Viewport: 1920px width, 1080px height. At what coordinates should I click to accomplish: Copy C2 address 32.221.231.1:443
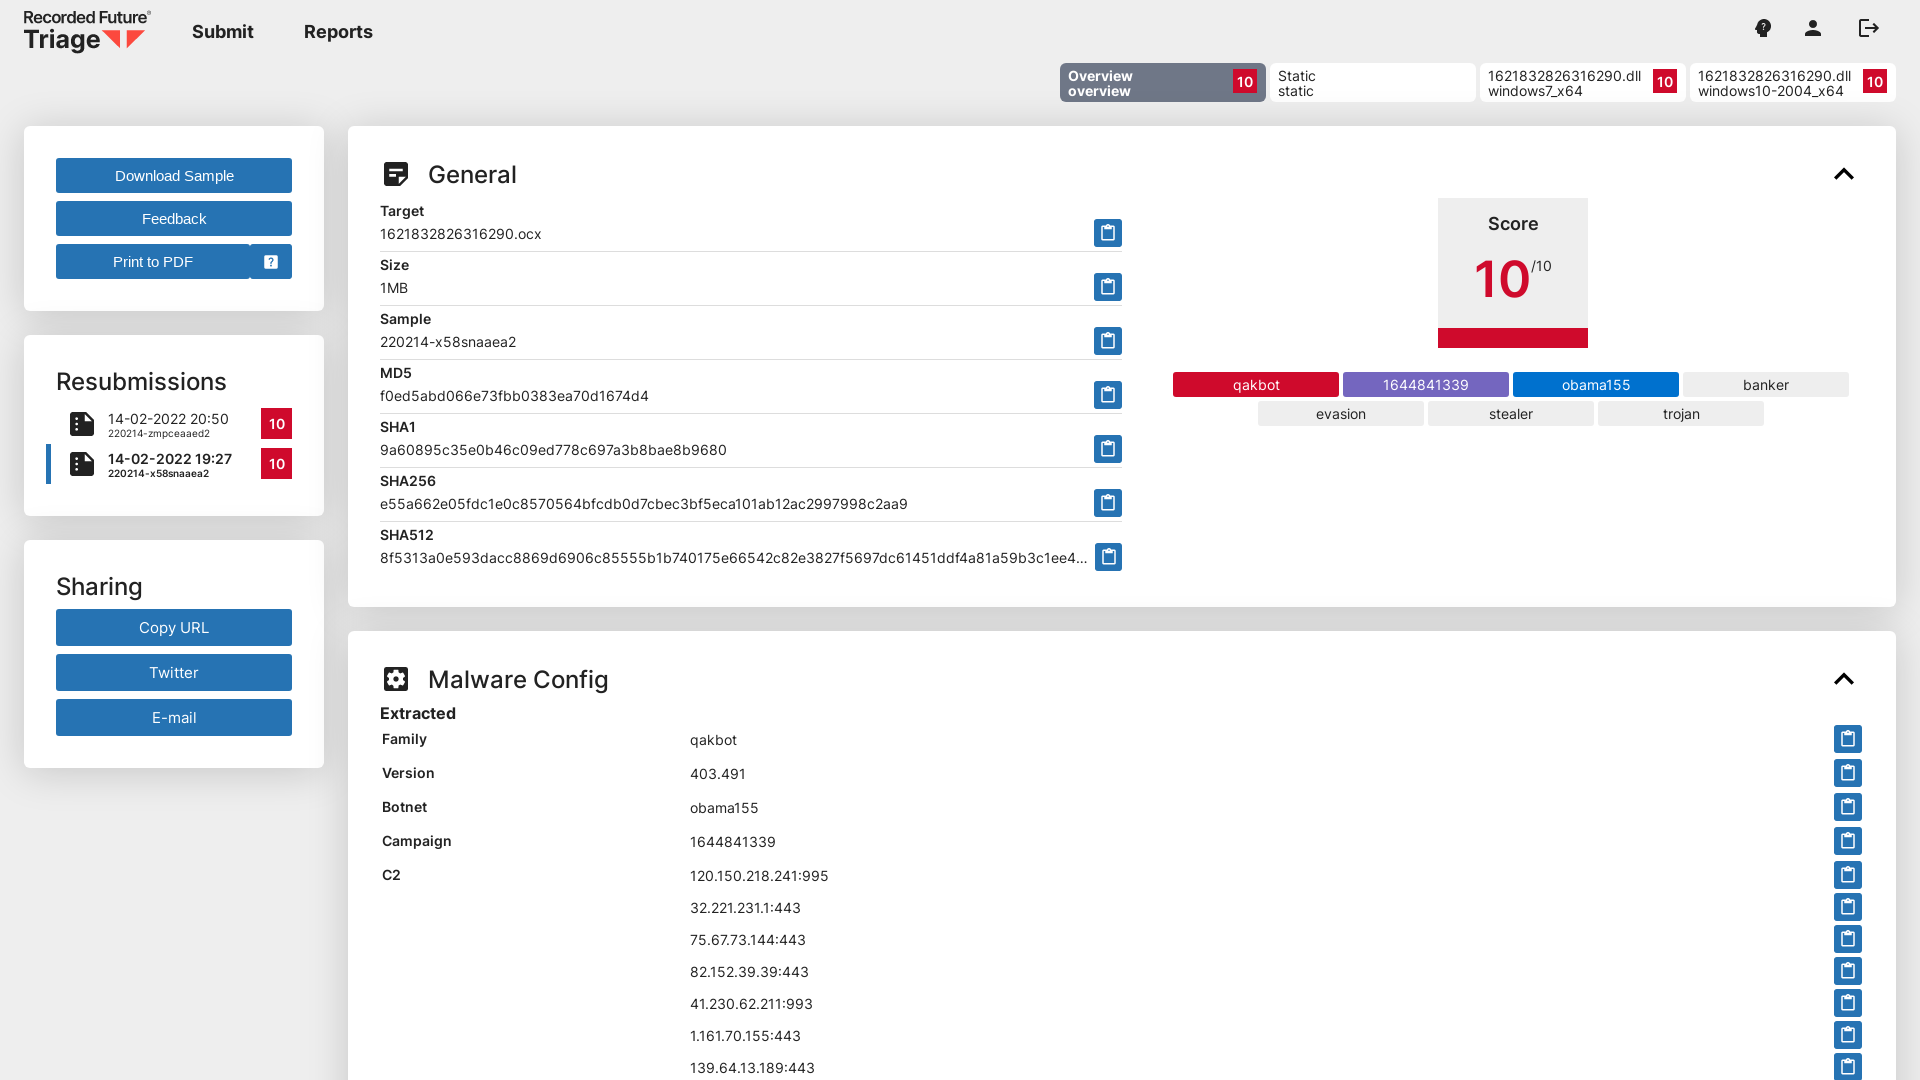[x=1847, y=907]
